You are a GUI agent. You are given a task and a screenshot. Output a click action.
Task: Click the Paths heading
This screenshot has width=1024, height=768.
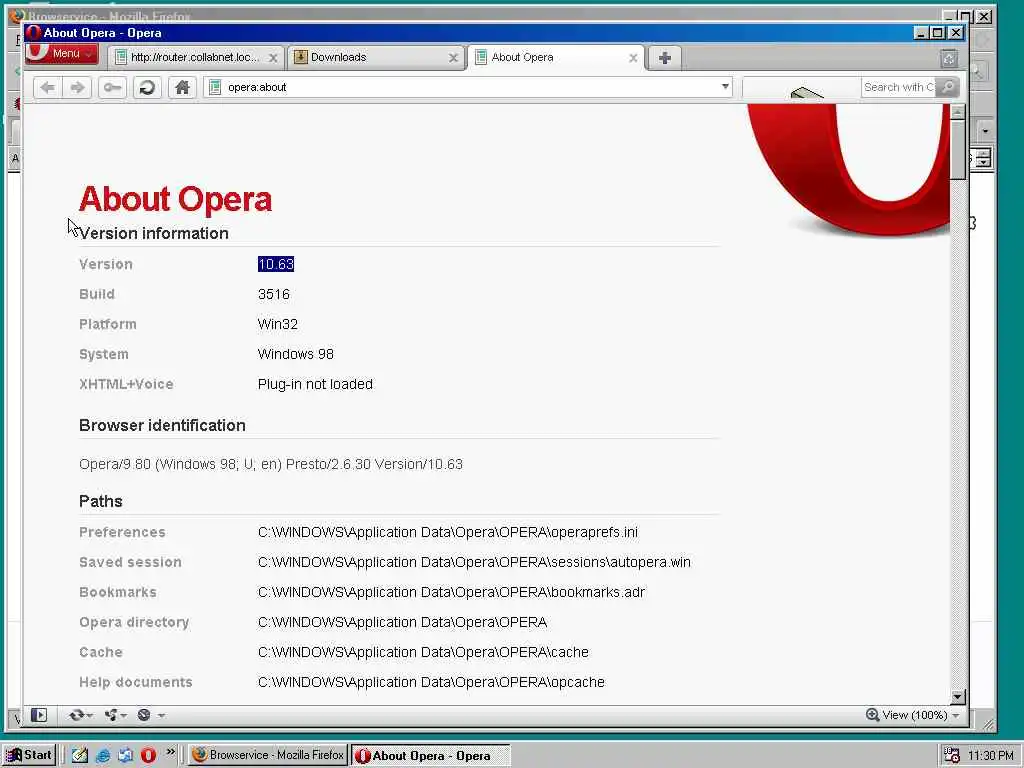pyautogui.click(x=101, y=501)
